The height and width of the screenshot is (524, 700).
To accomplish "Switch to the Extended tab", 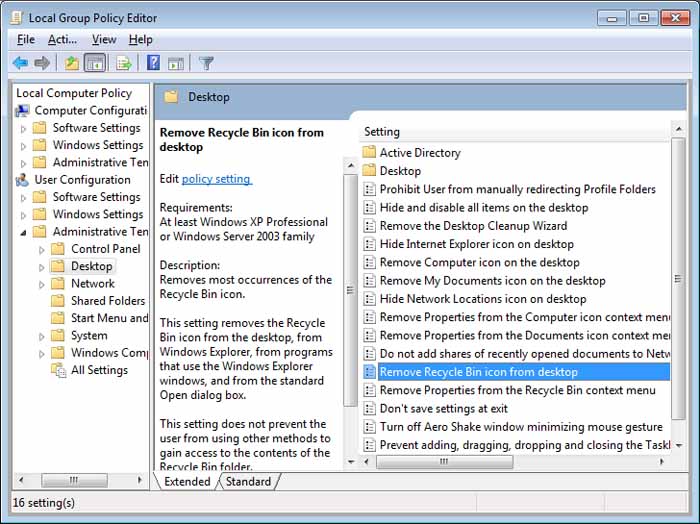I will click(x=187, y=482).
